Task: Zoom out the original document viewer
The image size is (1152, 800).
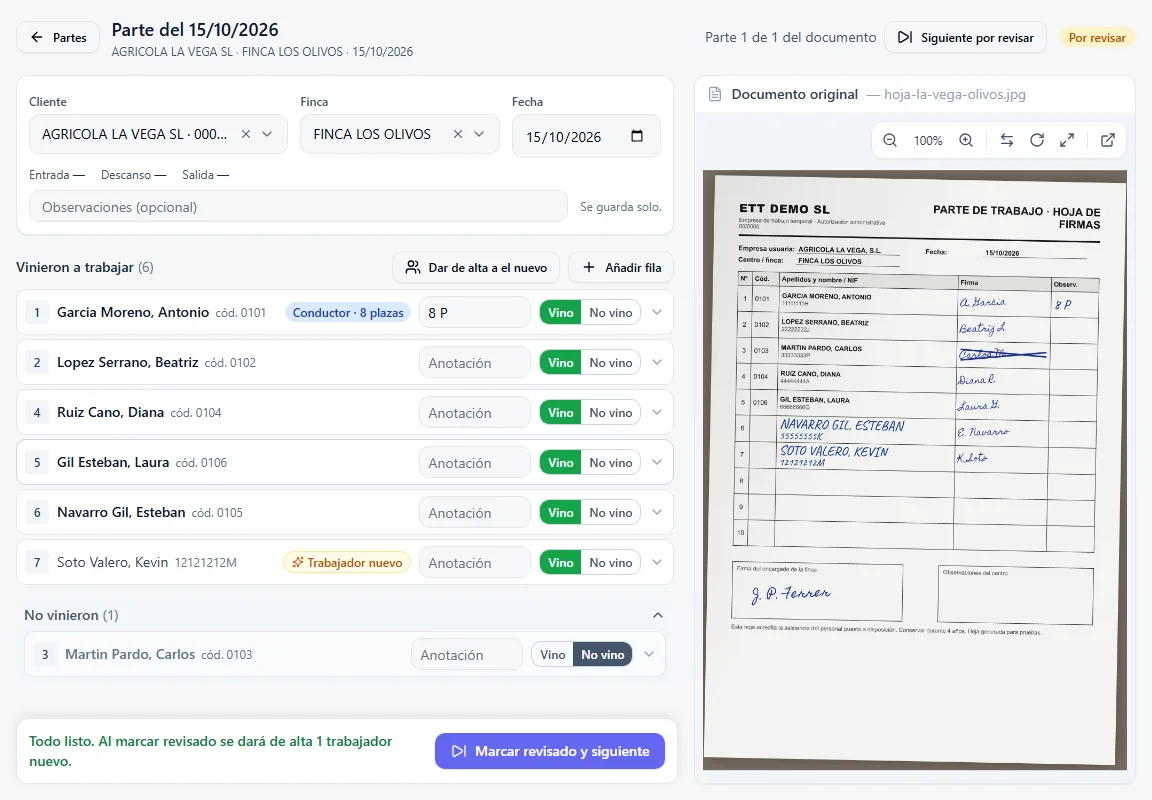Action: point(890,140)
